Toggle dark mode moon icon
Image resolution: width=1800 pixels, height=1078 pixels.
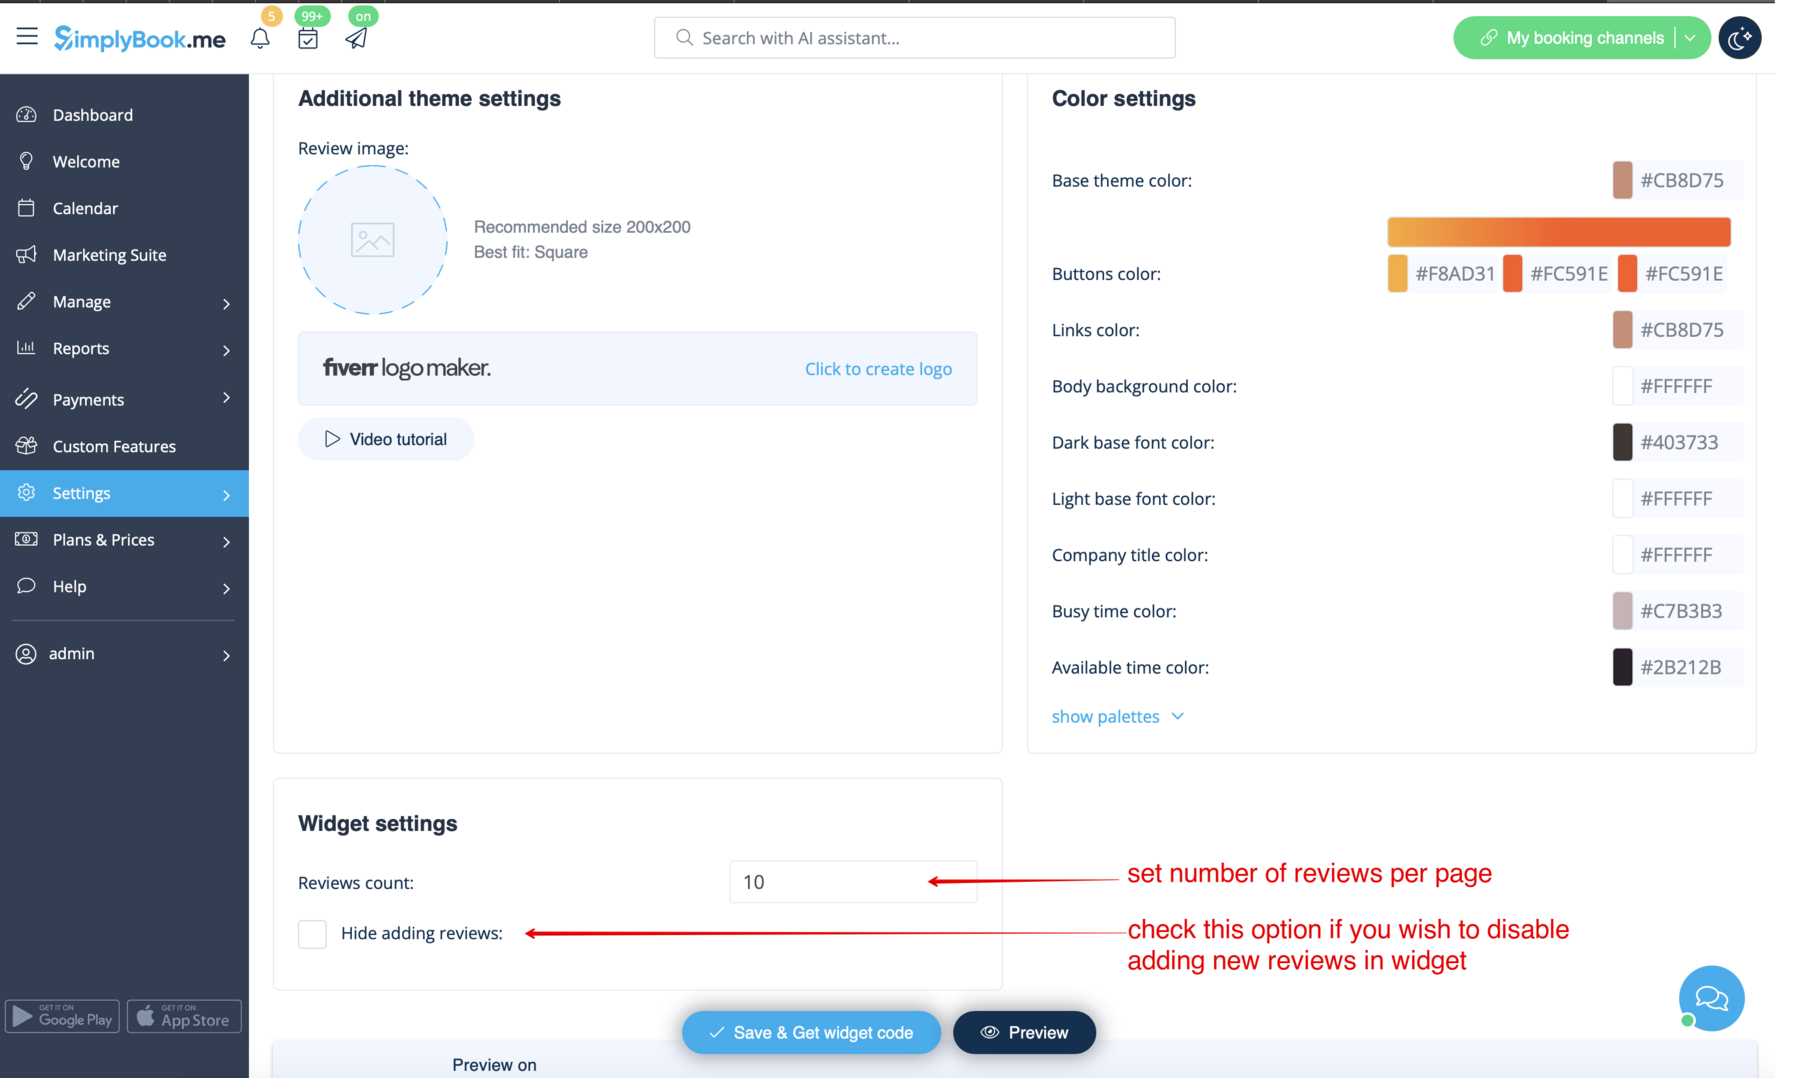pos(1739,38)
